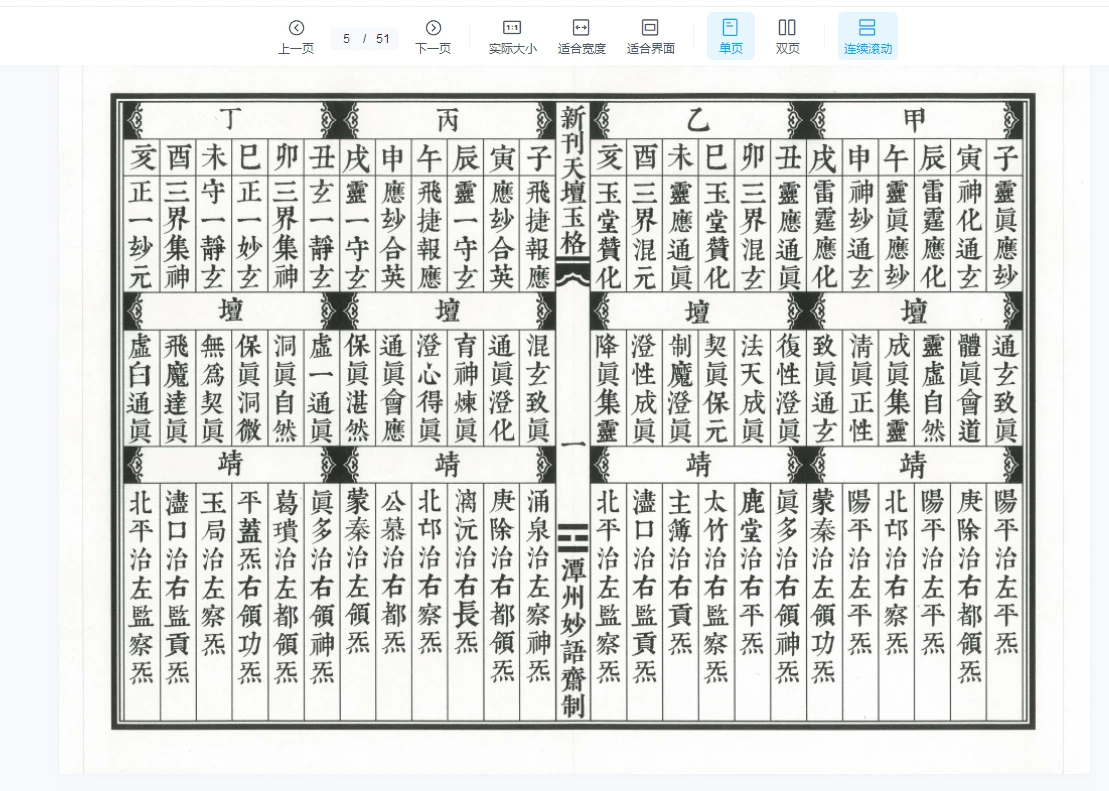The height and width of the screenshot is (791, 1109).
Task: Click the 通玄致眞 cell in table
Action: coord(1004,388)
